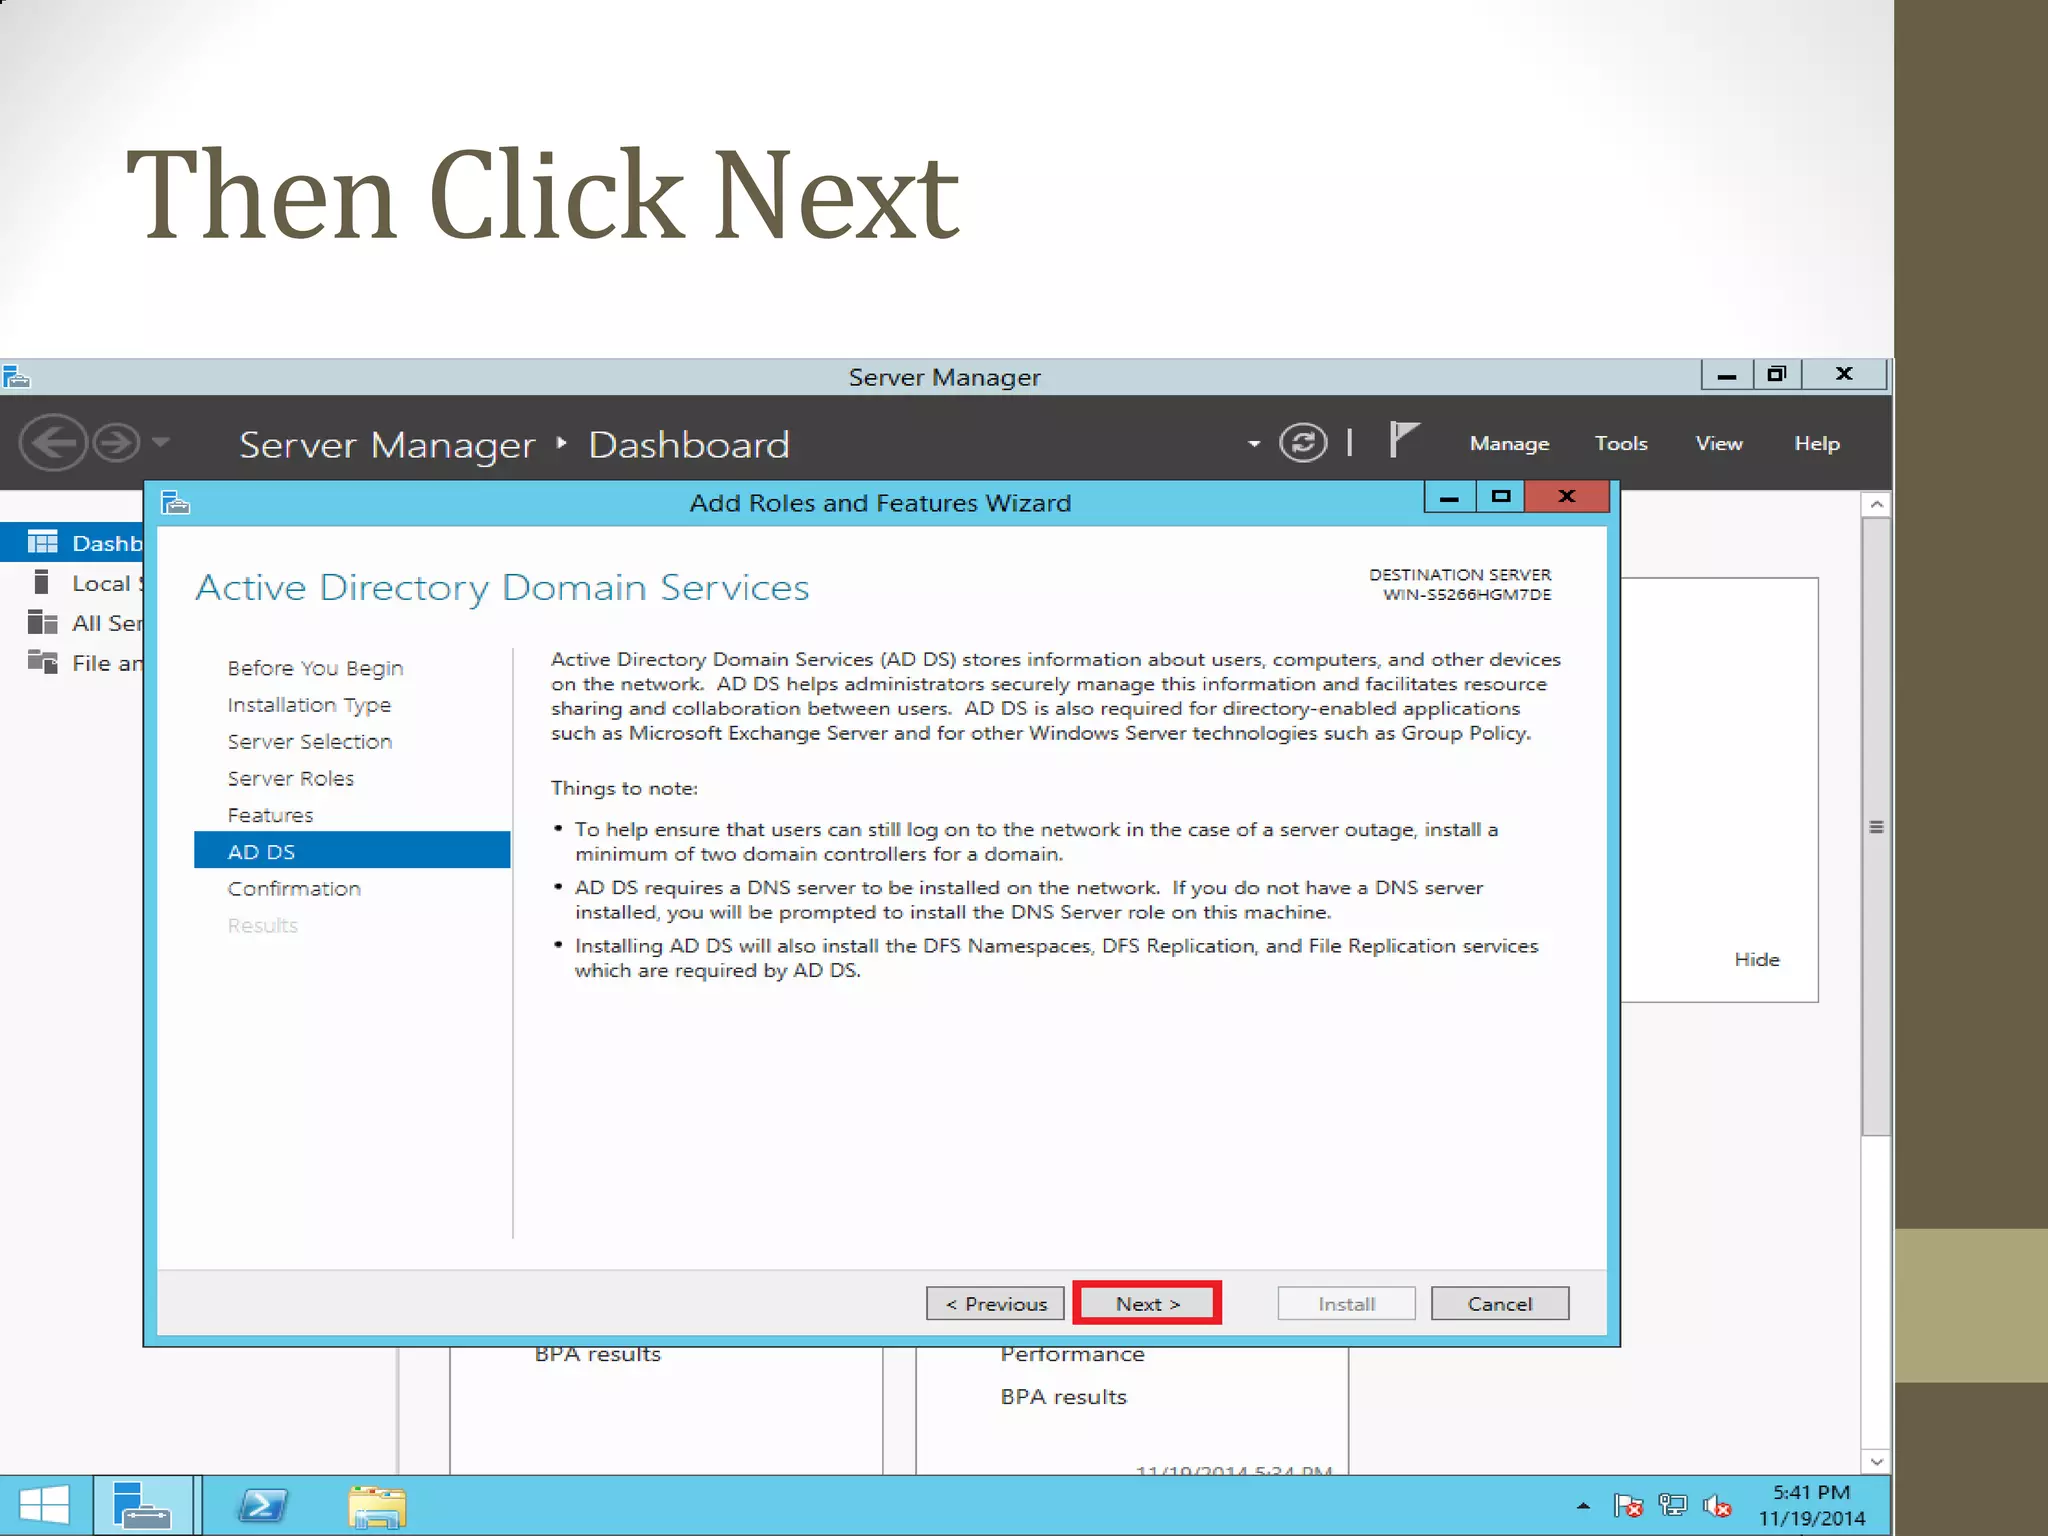
Task: Click the Previous button
Action: 995,1304
